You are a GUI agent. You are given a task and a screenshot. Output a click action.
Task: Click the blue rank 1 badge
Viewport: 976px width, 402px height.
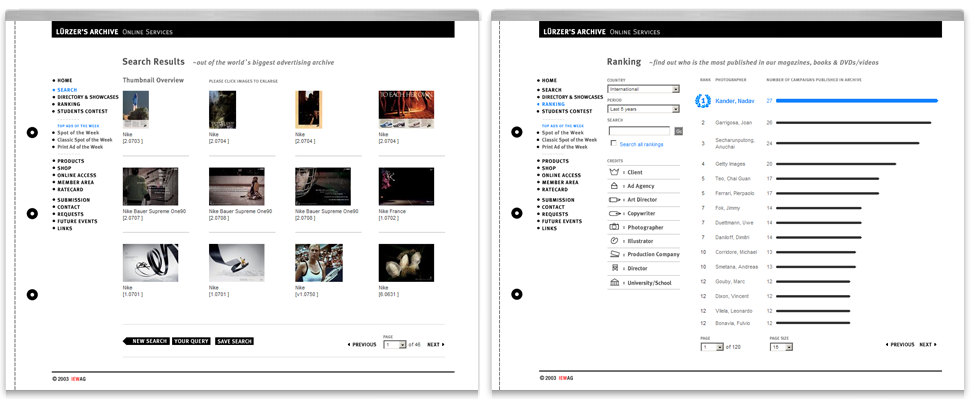click(703, 101)
